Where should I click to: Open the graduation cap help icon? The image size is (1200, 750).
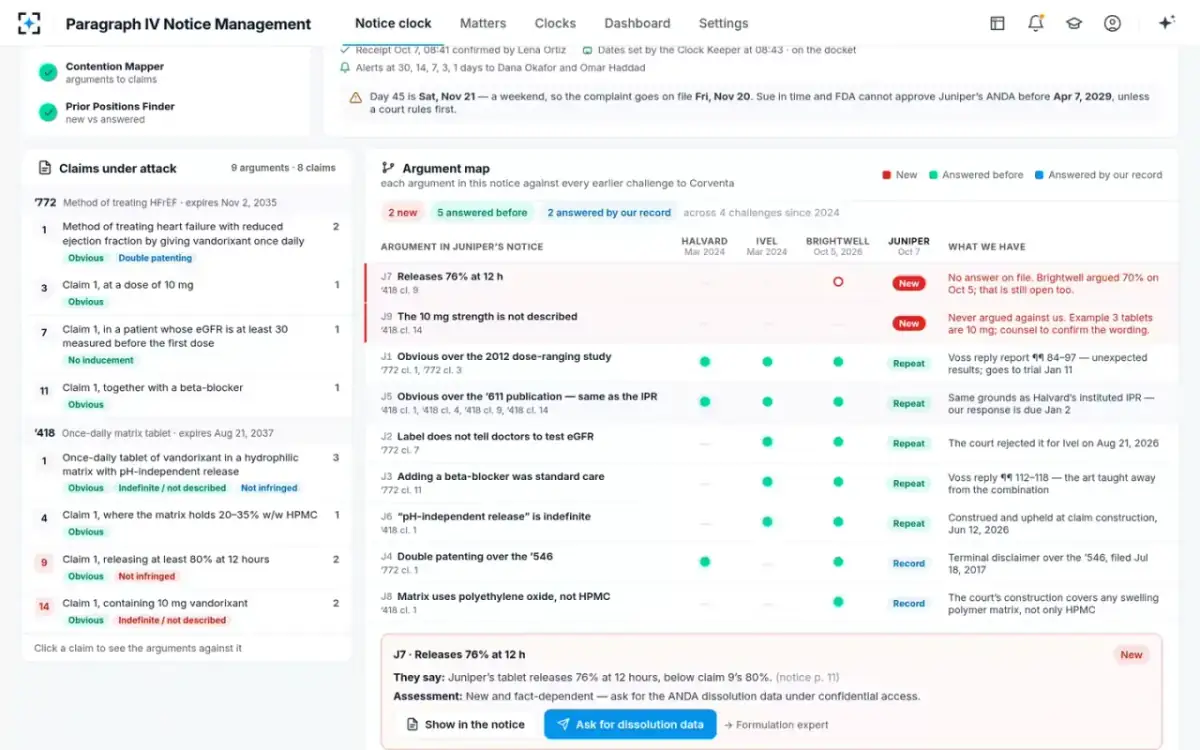(x=1074, y=23)
